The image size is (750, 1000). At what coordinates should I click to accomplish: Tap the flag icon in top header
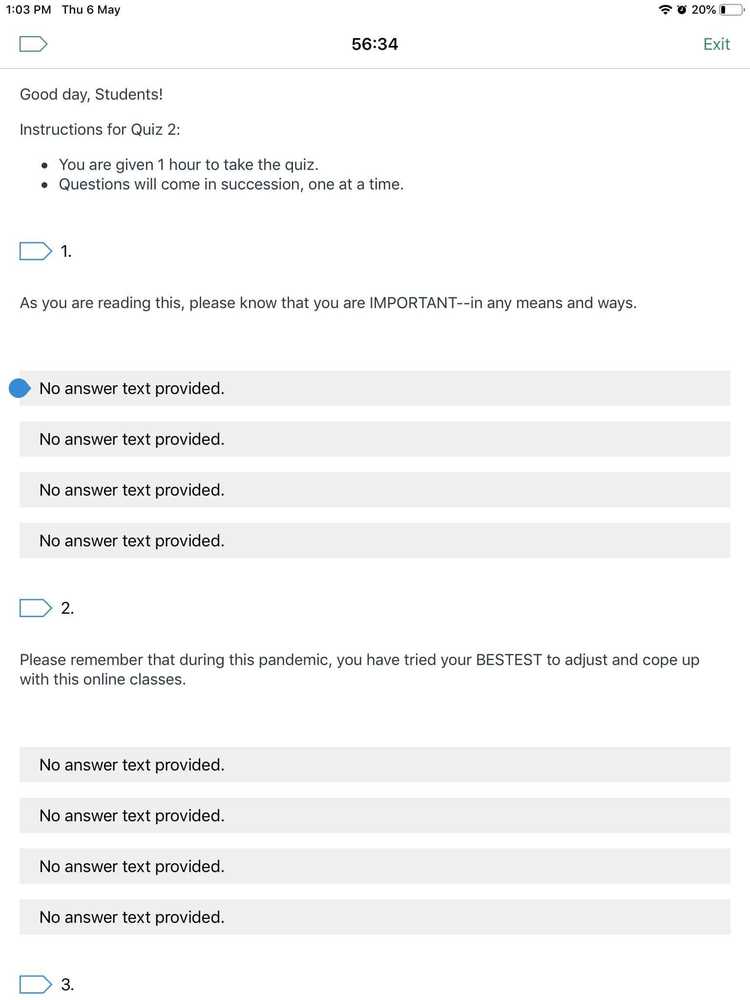33,44
